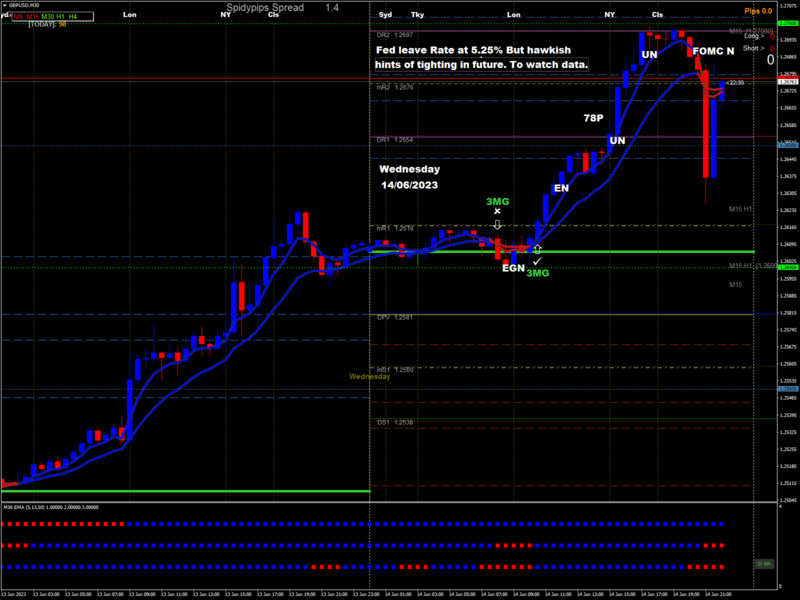Image resolution: width=800 pixels, height=600 pixels.
Task: Select the green horizontal line near 1.2608
Action: coord(563,252)
